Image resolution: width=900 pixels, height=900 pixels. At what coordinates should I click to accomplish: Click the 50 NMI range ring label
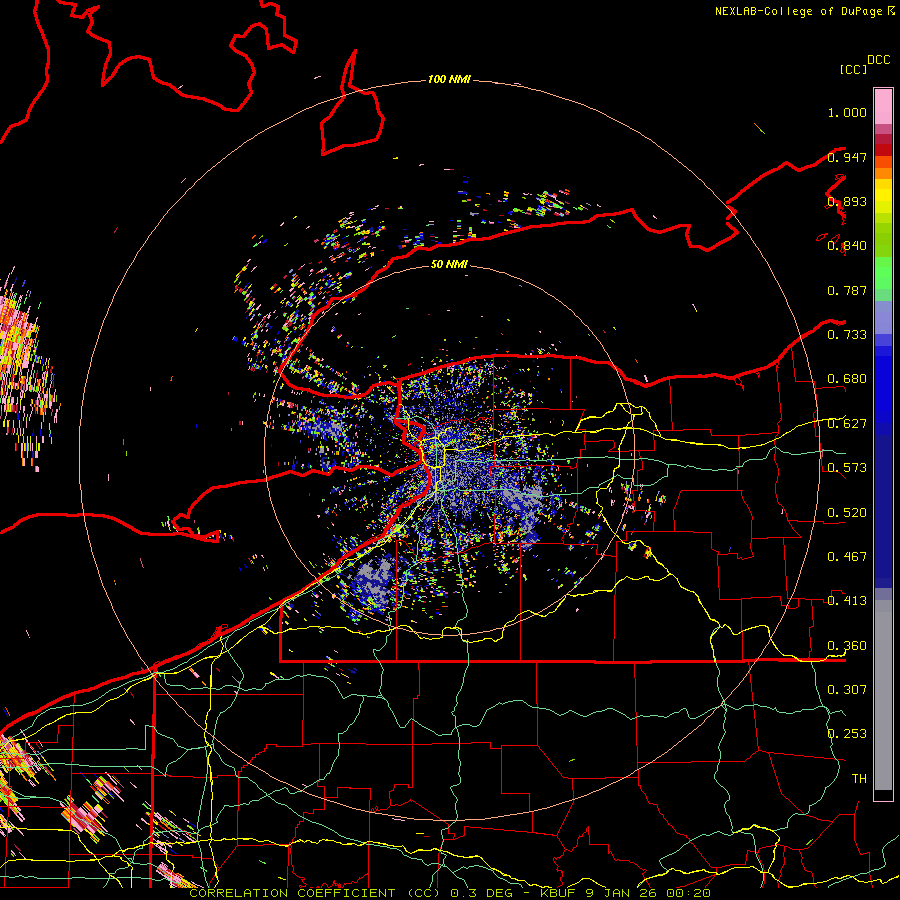449,264
